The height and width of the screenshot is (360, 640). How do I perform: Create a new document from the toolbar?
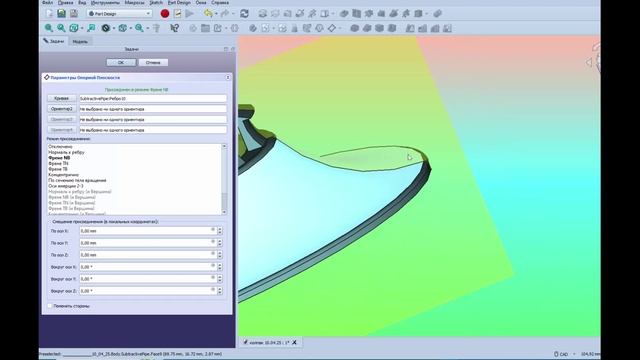[x=49, y=13]
